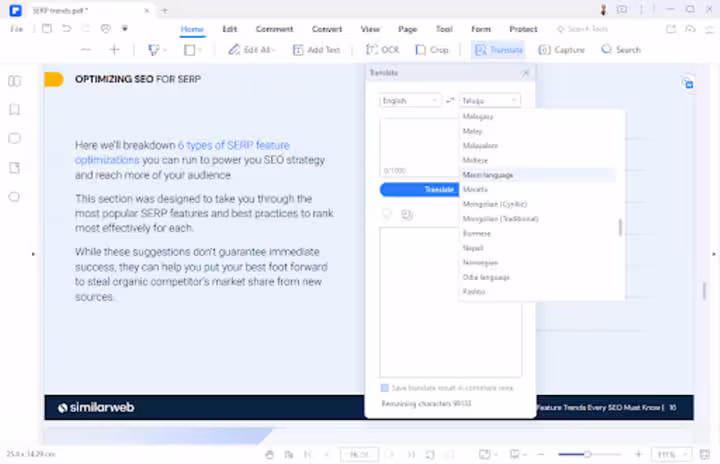Viewport: 720px width, 464px height.
Task: Open the Form tab
Action: (x=481, y=29)
